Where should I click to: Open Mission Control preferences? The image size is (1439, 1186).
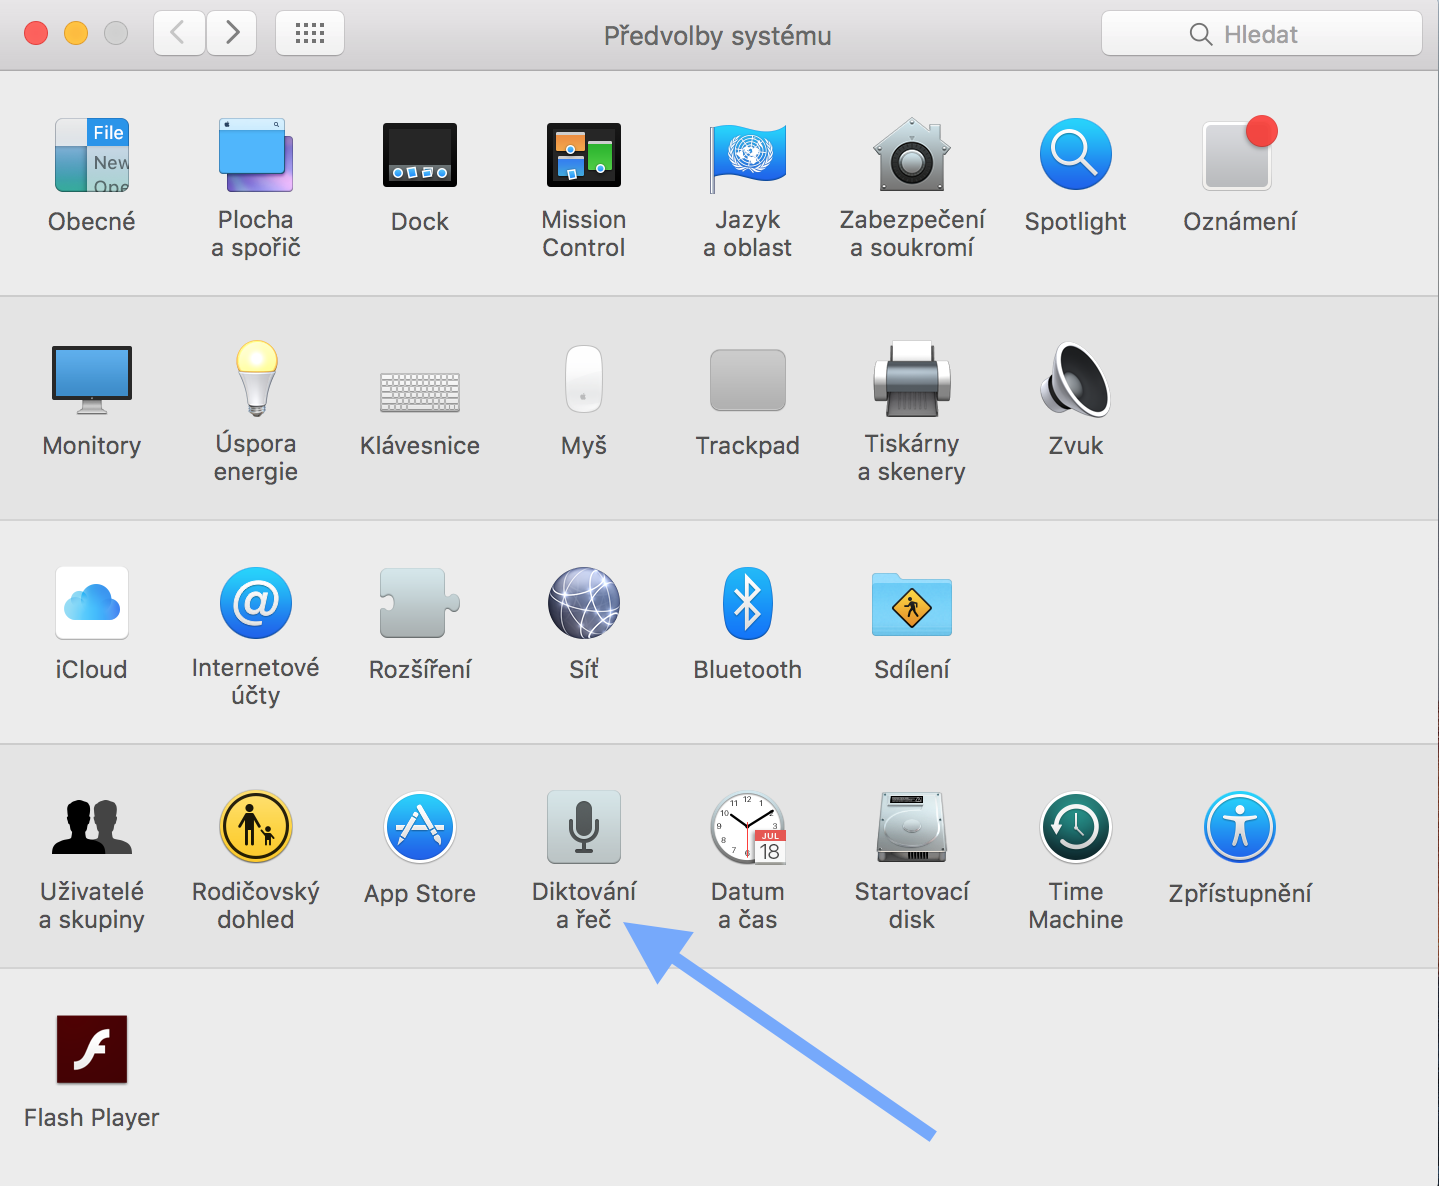click(x=583, y=156)
